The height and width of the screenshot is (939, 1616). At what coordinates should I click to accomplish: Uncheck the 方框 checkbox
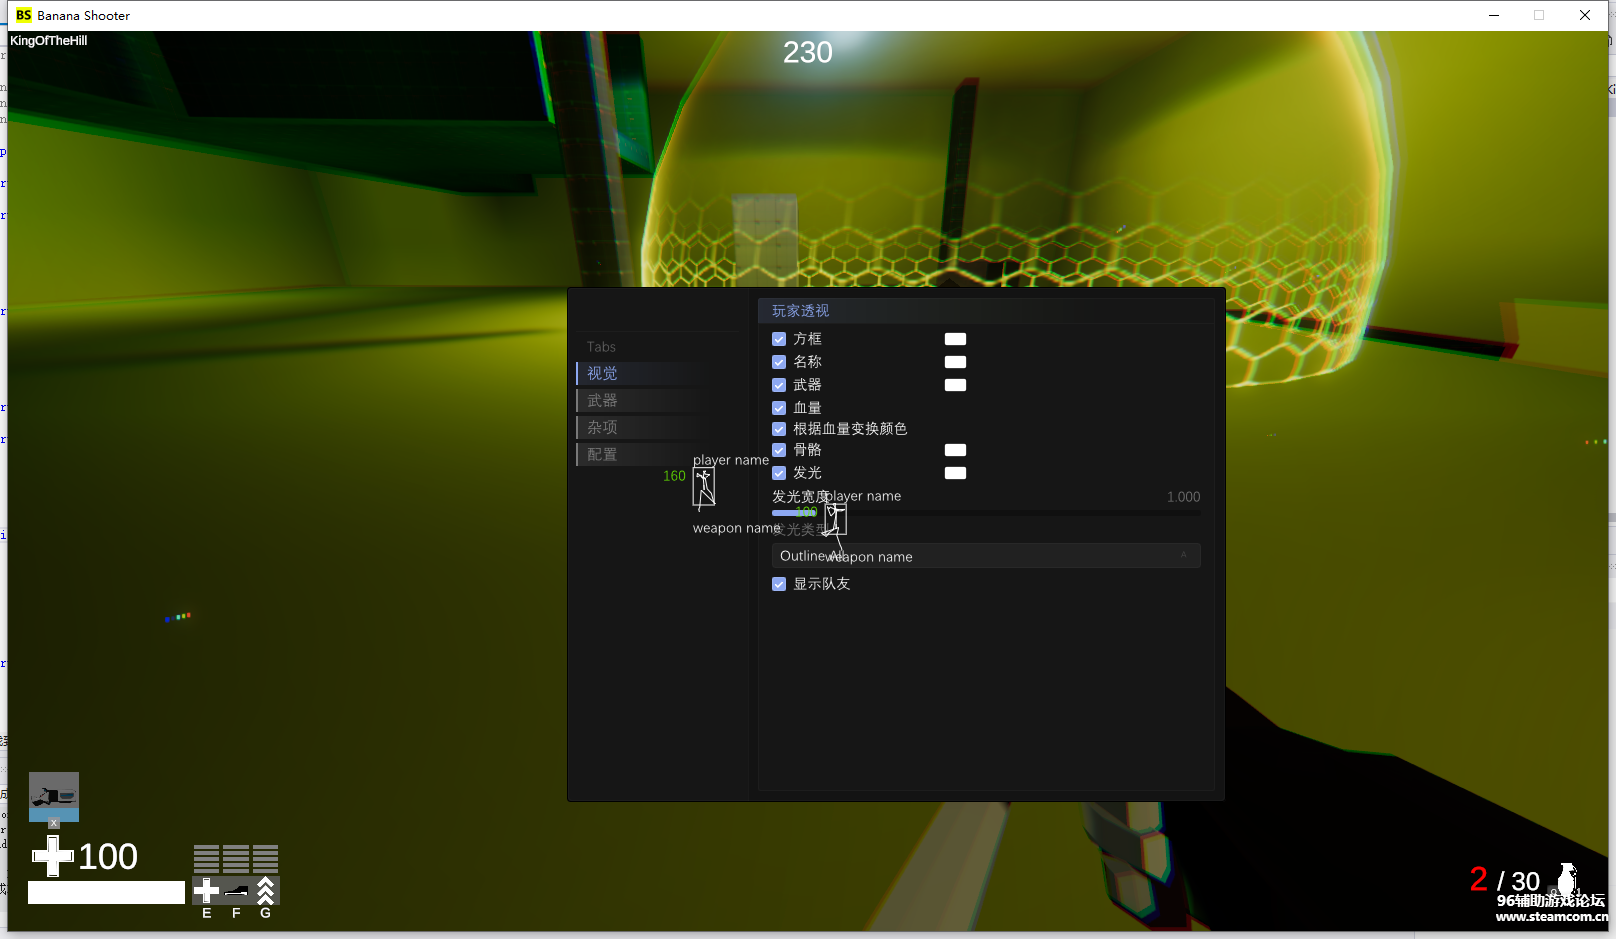[x=779, y=339]
